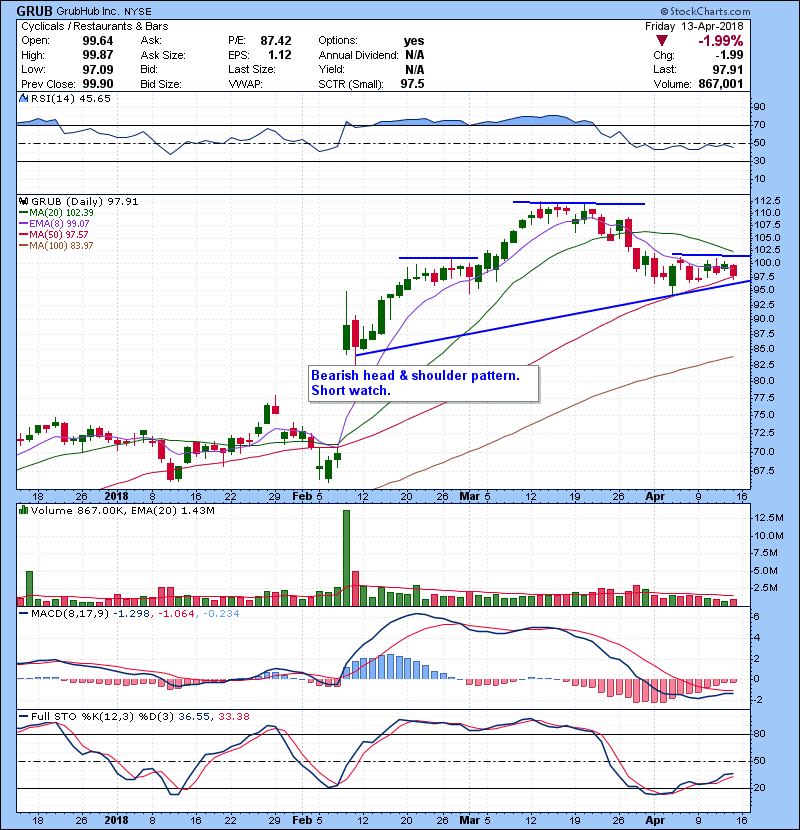This screenshot has height=830, width=800.
Task: Select the -1.99% percent change figure
Action: tap(721, 41)
